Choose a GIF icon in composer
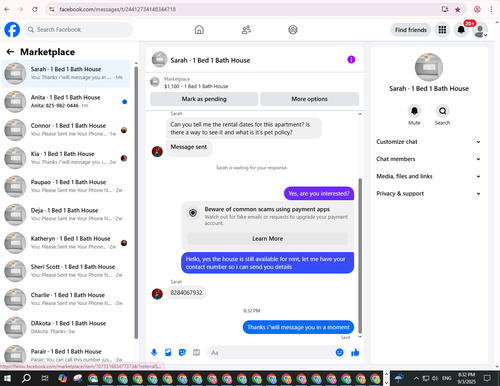The height and width of the screenshot is (386, 500). point(196,352)
